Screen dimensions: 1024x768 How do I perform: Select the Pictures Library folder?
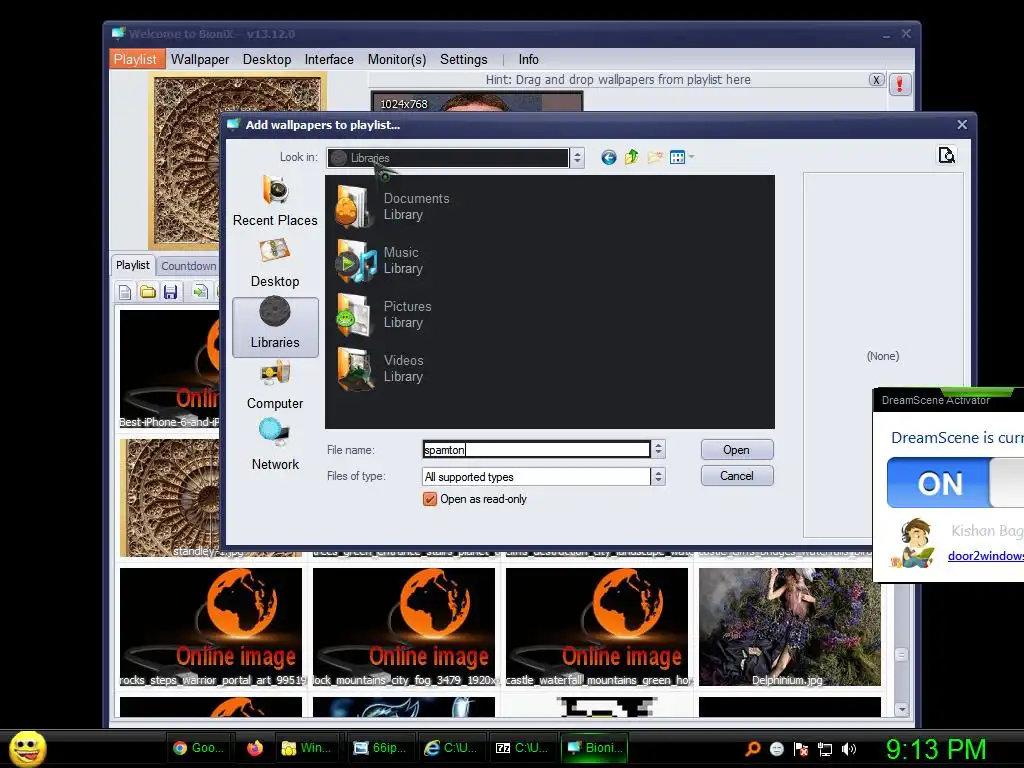coord(383,314)
